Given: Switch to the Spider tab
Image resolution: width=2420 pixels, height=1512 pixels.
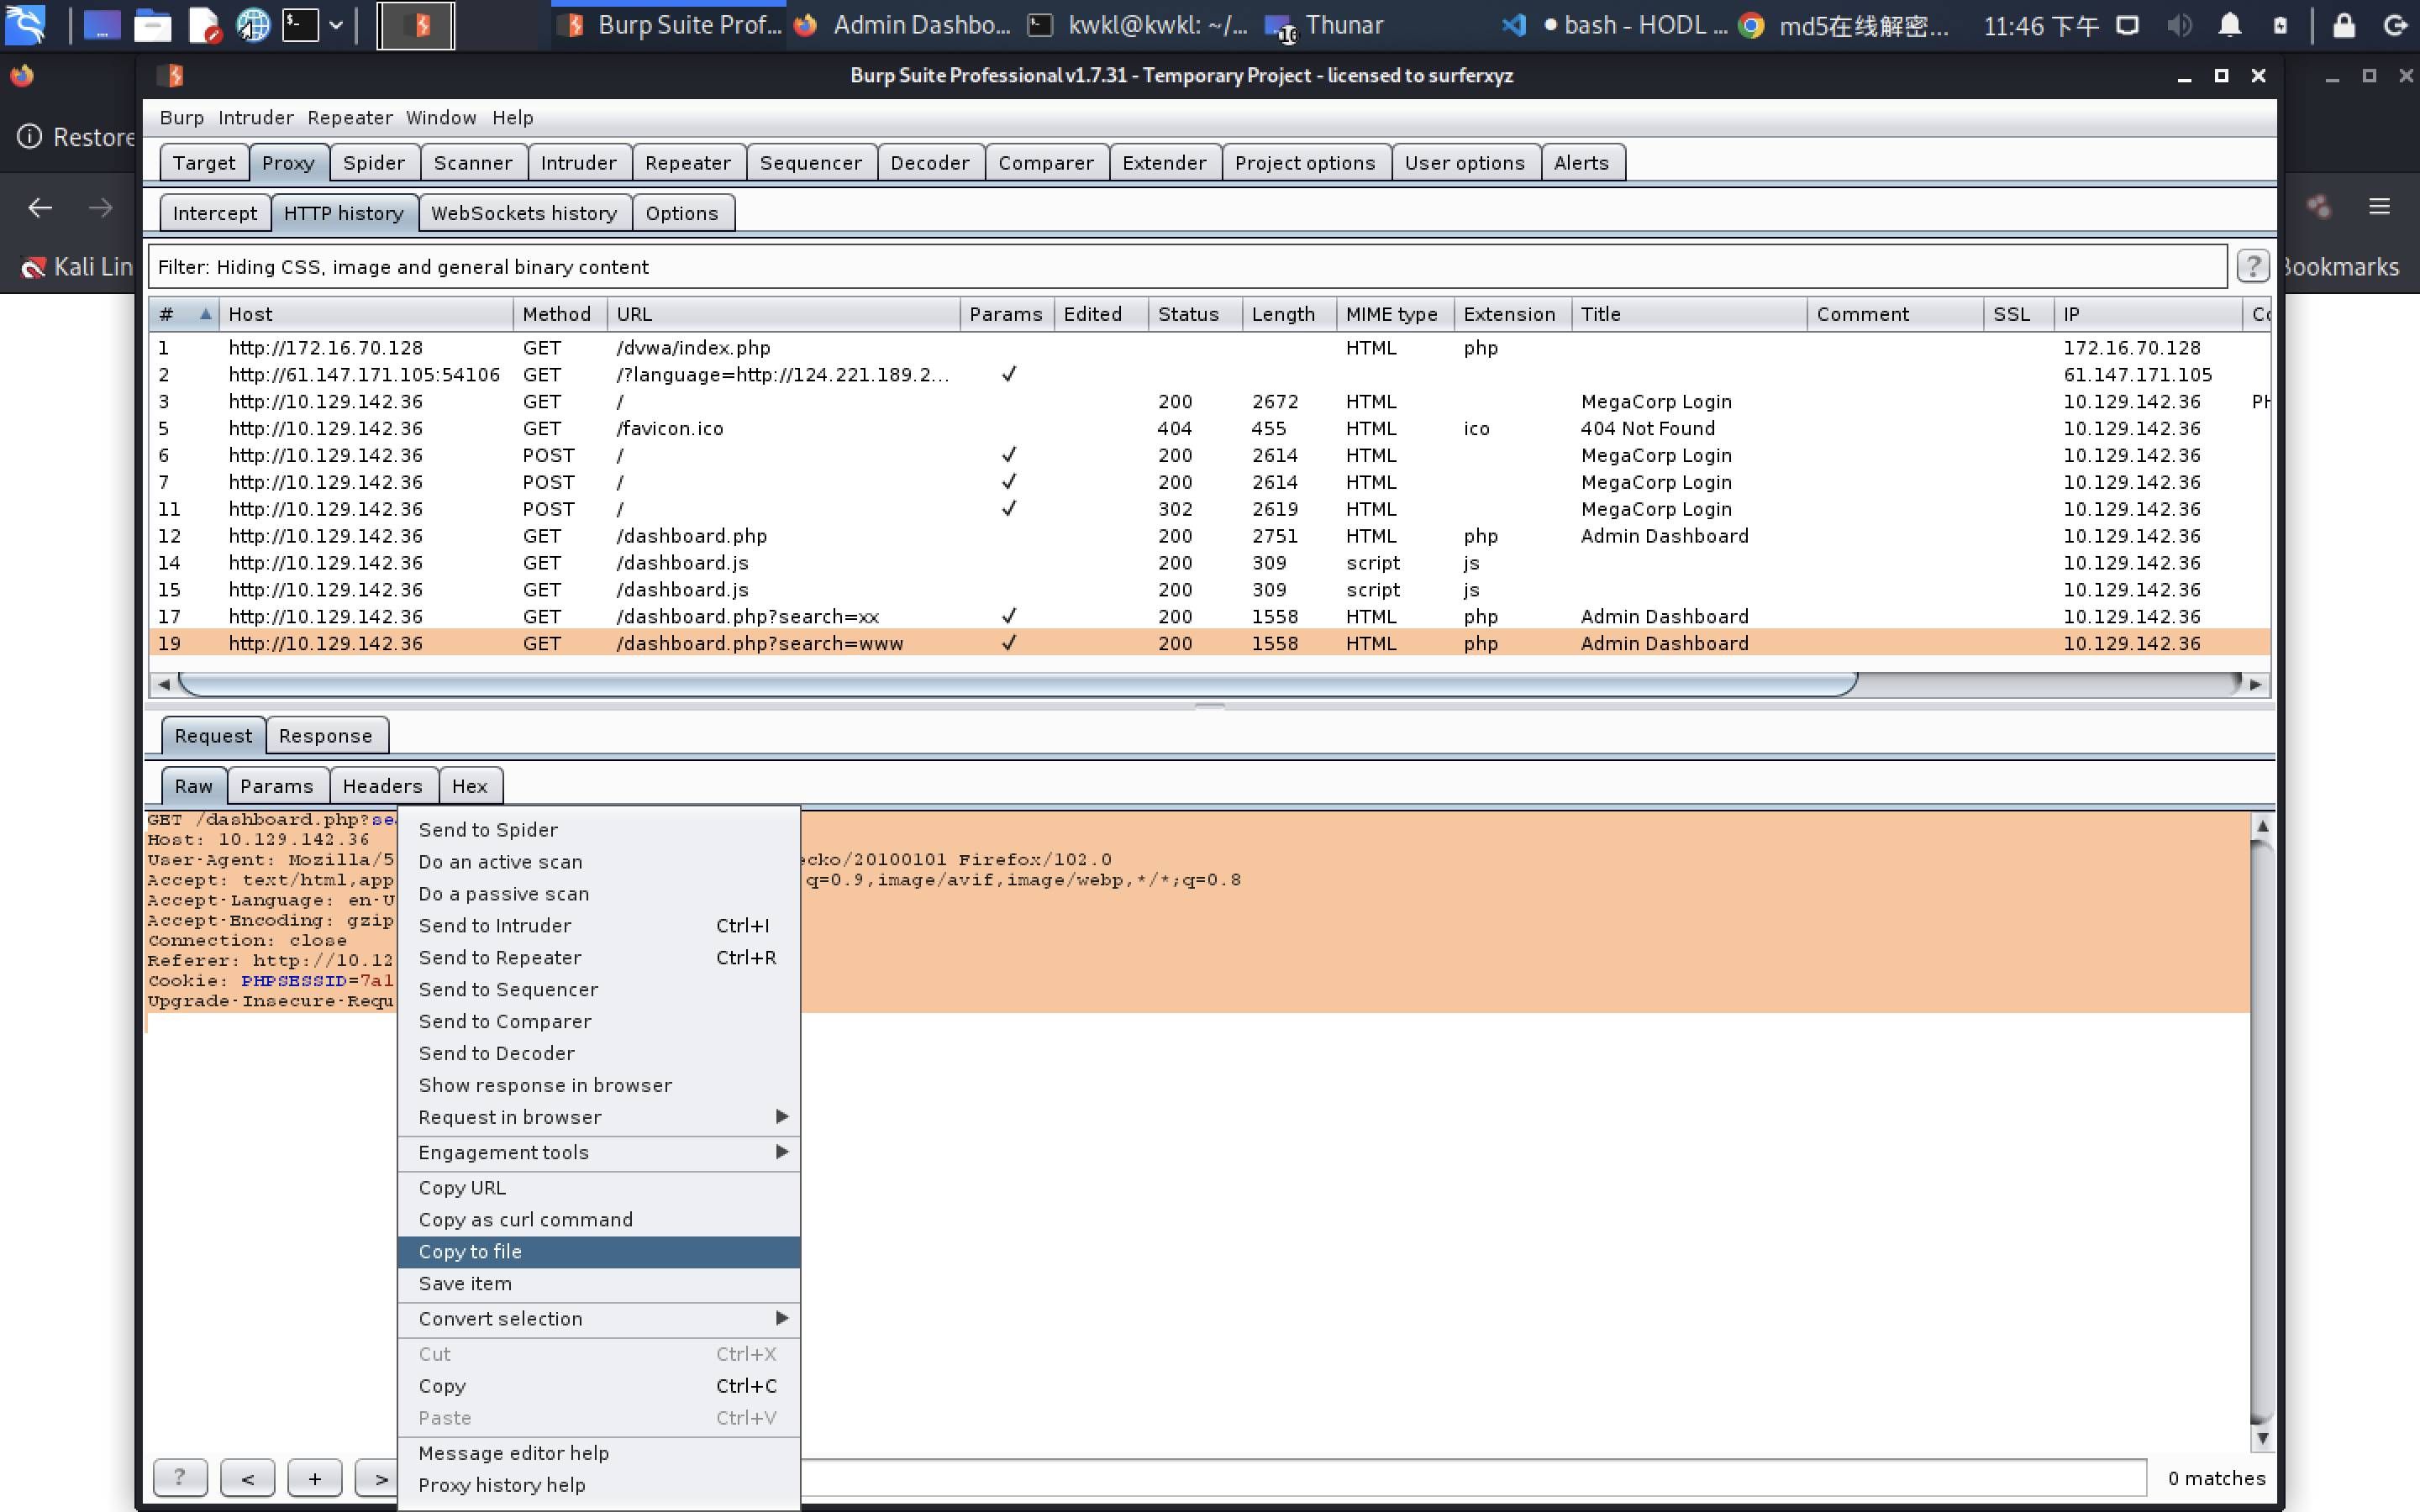Looking at the screenshot, I should tap(374, 163).
